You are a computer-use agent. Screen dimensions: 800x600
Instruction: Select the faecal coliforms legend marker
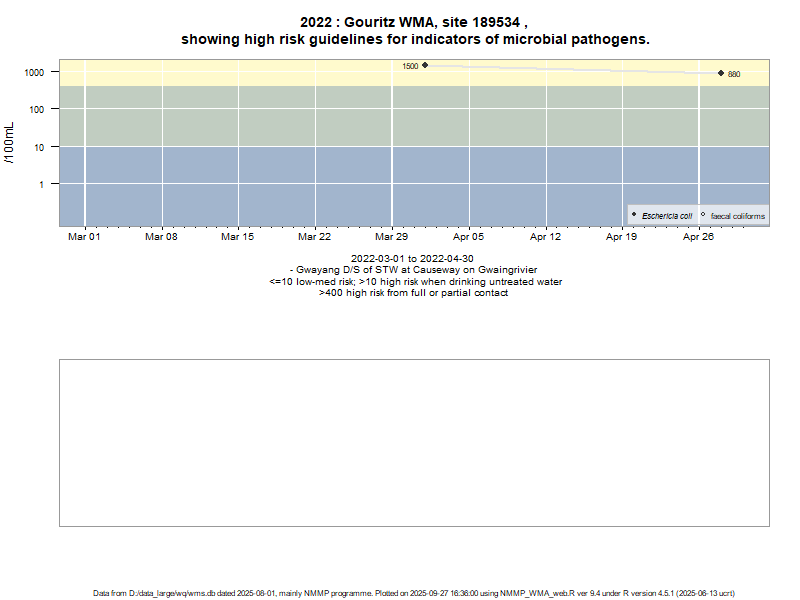pos(703,215)
